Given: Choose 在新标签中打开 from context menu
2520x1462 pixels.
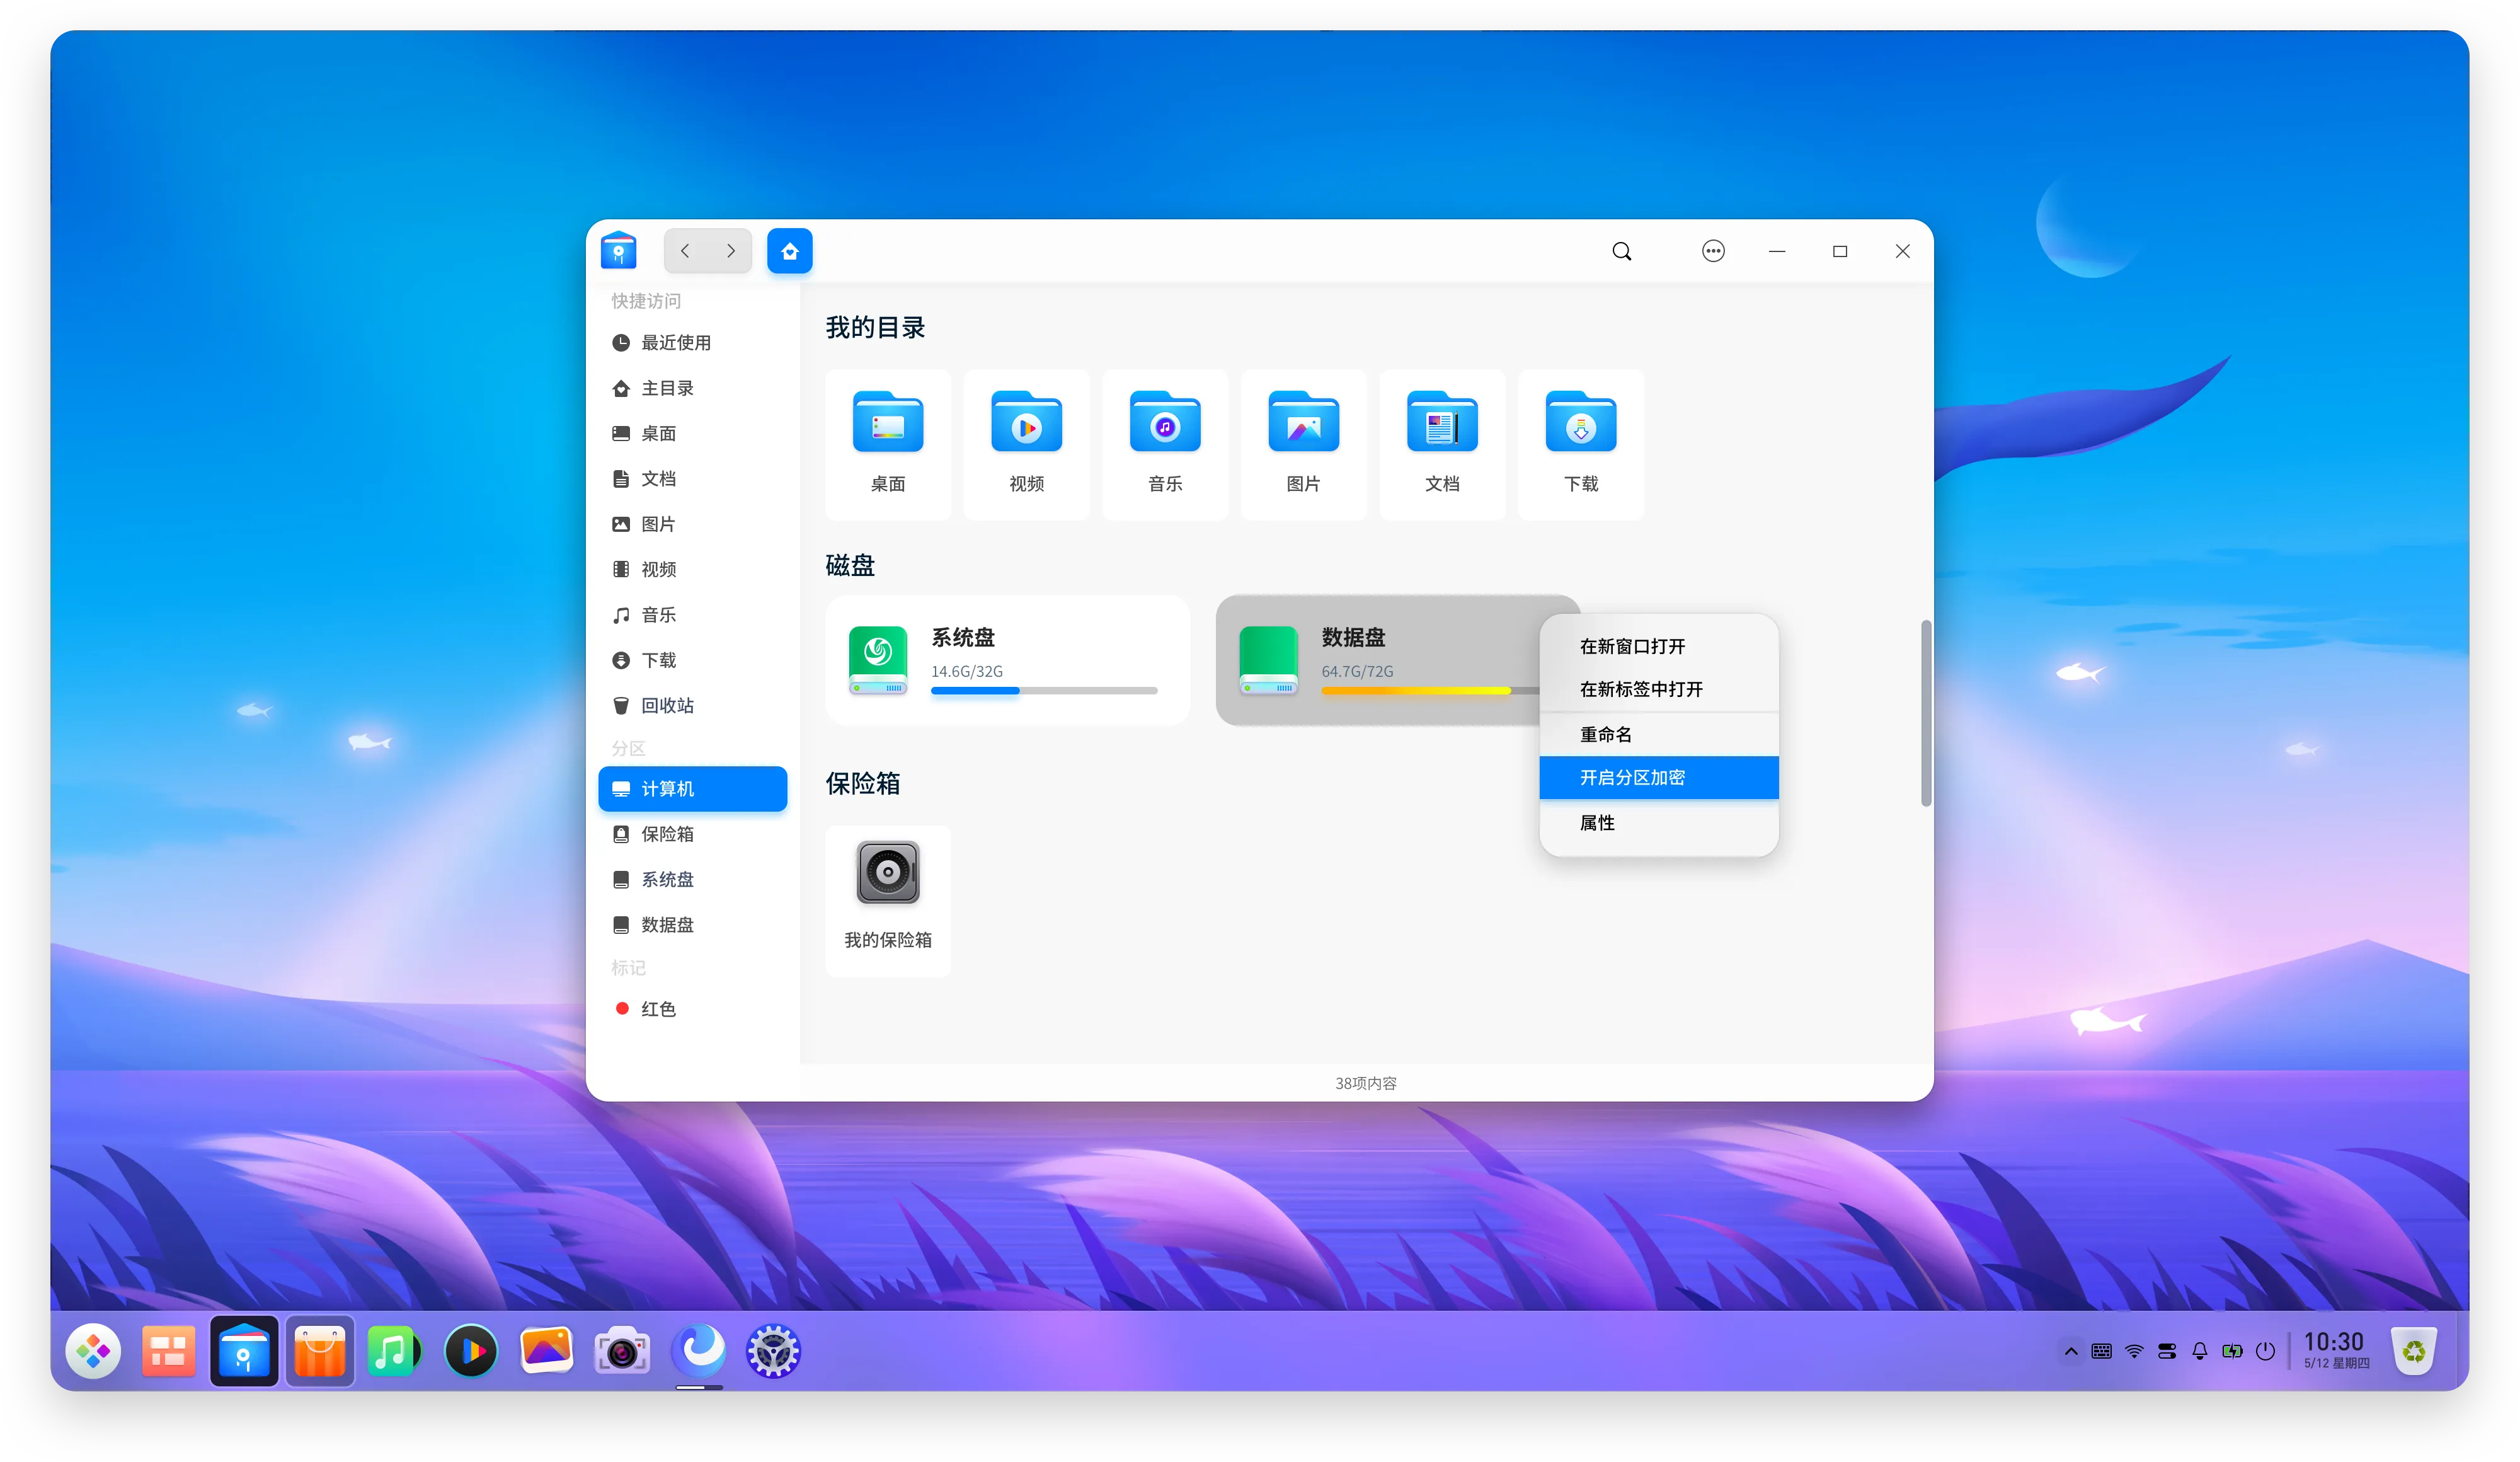Looking at the screenshot, I should [1659, 689].
